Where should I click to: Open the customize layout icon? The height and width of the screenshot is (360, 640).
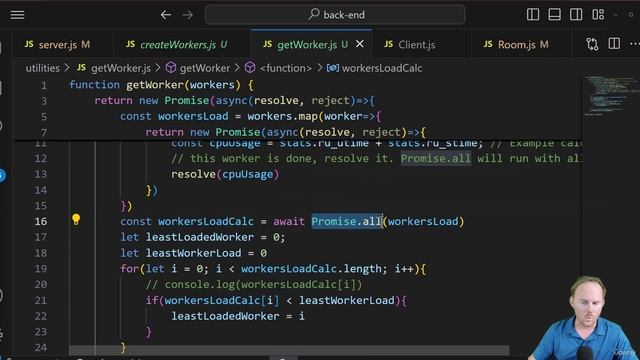pyautogui.click(x=598, y=15)
